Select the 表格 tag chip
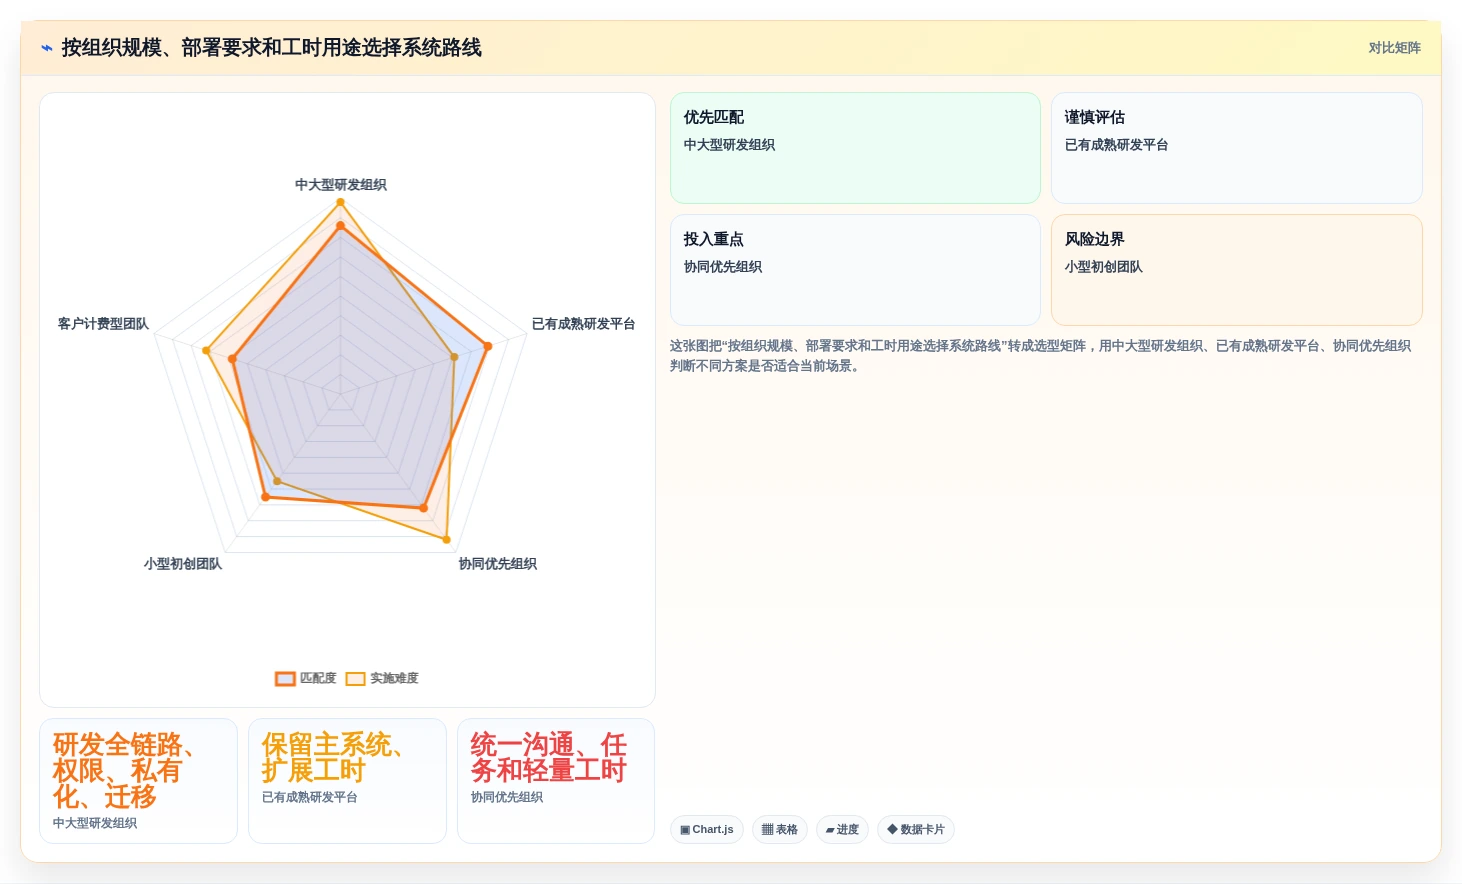The width and height of the screenshot is (1462, 884). [780, 829]
